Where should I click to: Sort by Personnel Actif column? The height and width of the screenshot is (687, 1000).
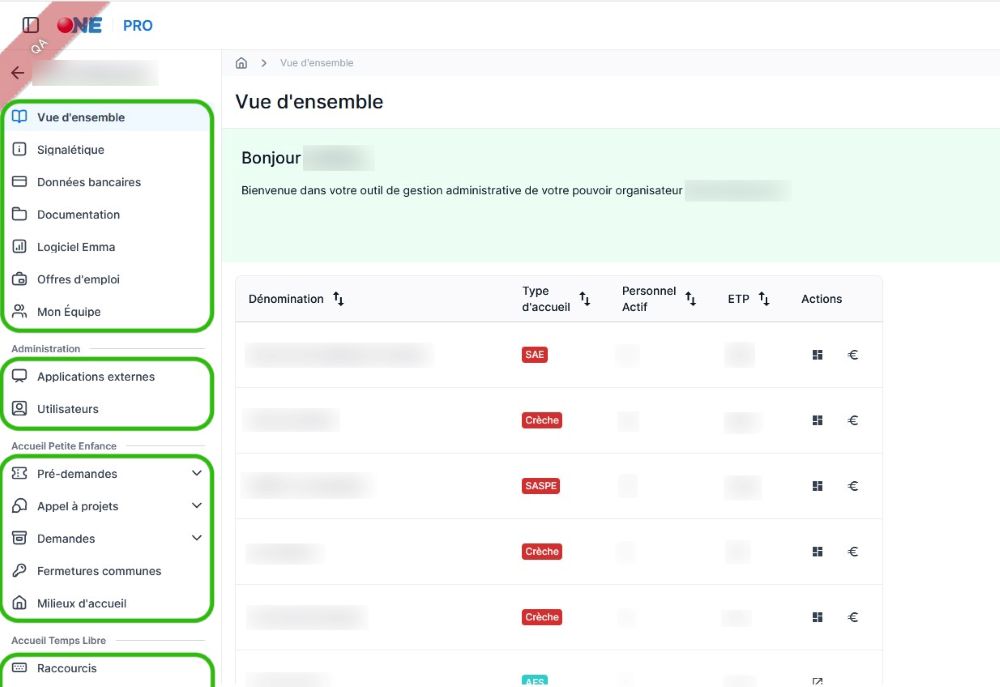[690, 299]
